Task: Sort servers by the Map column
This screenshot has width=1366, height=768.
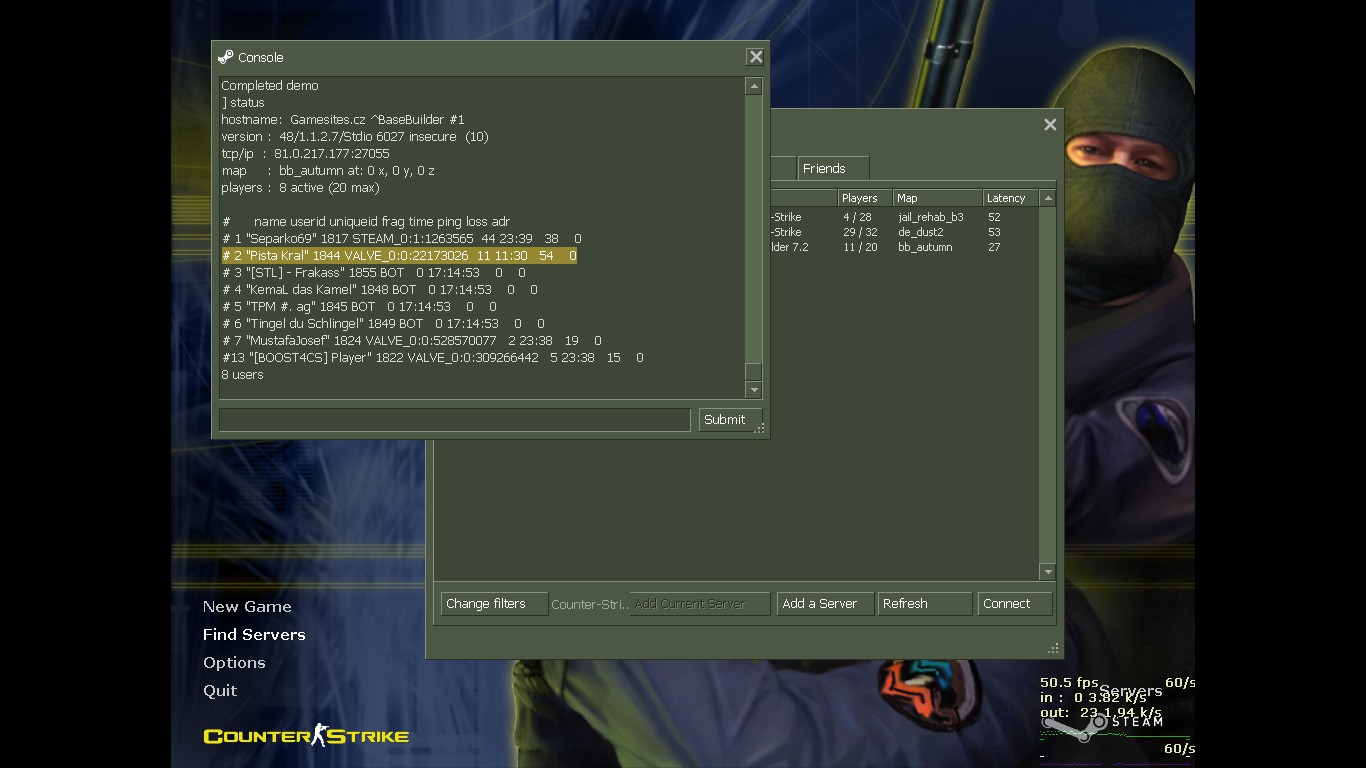Action: point(937,198)
